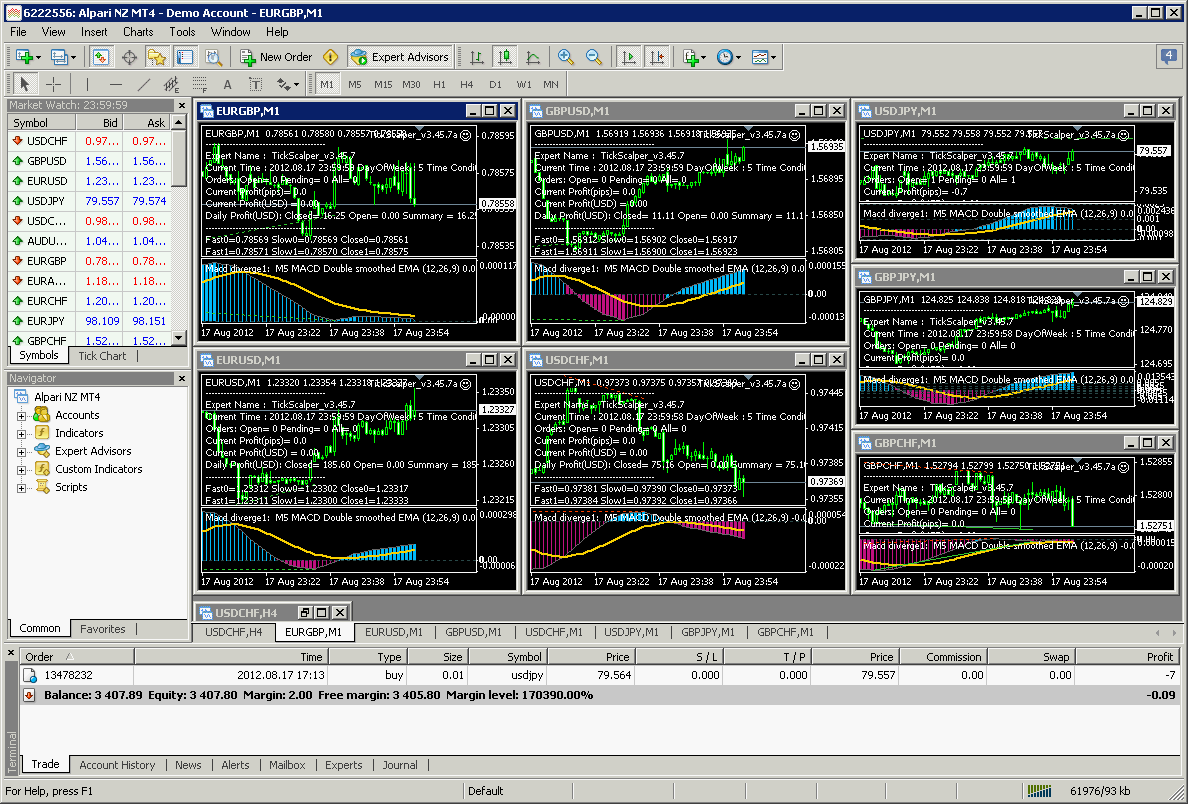
Task: Select the draw trendline tool
Action: (x=144, y=84)
